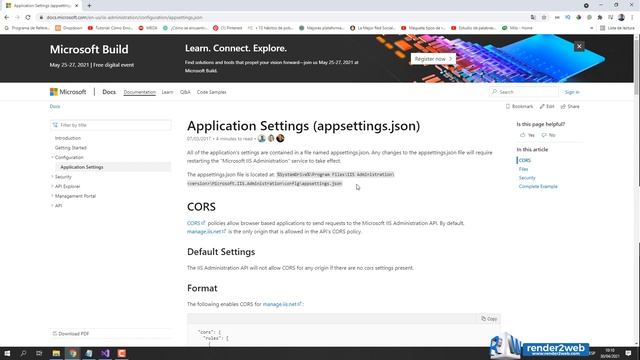The height and width of the screenshot is (360, 640).
Task: Open Visual Studio from the taskbar
Action: coord(105,353)
